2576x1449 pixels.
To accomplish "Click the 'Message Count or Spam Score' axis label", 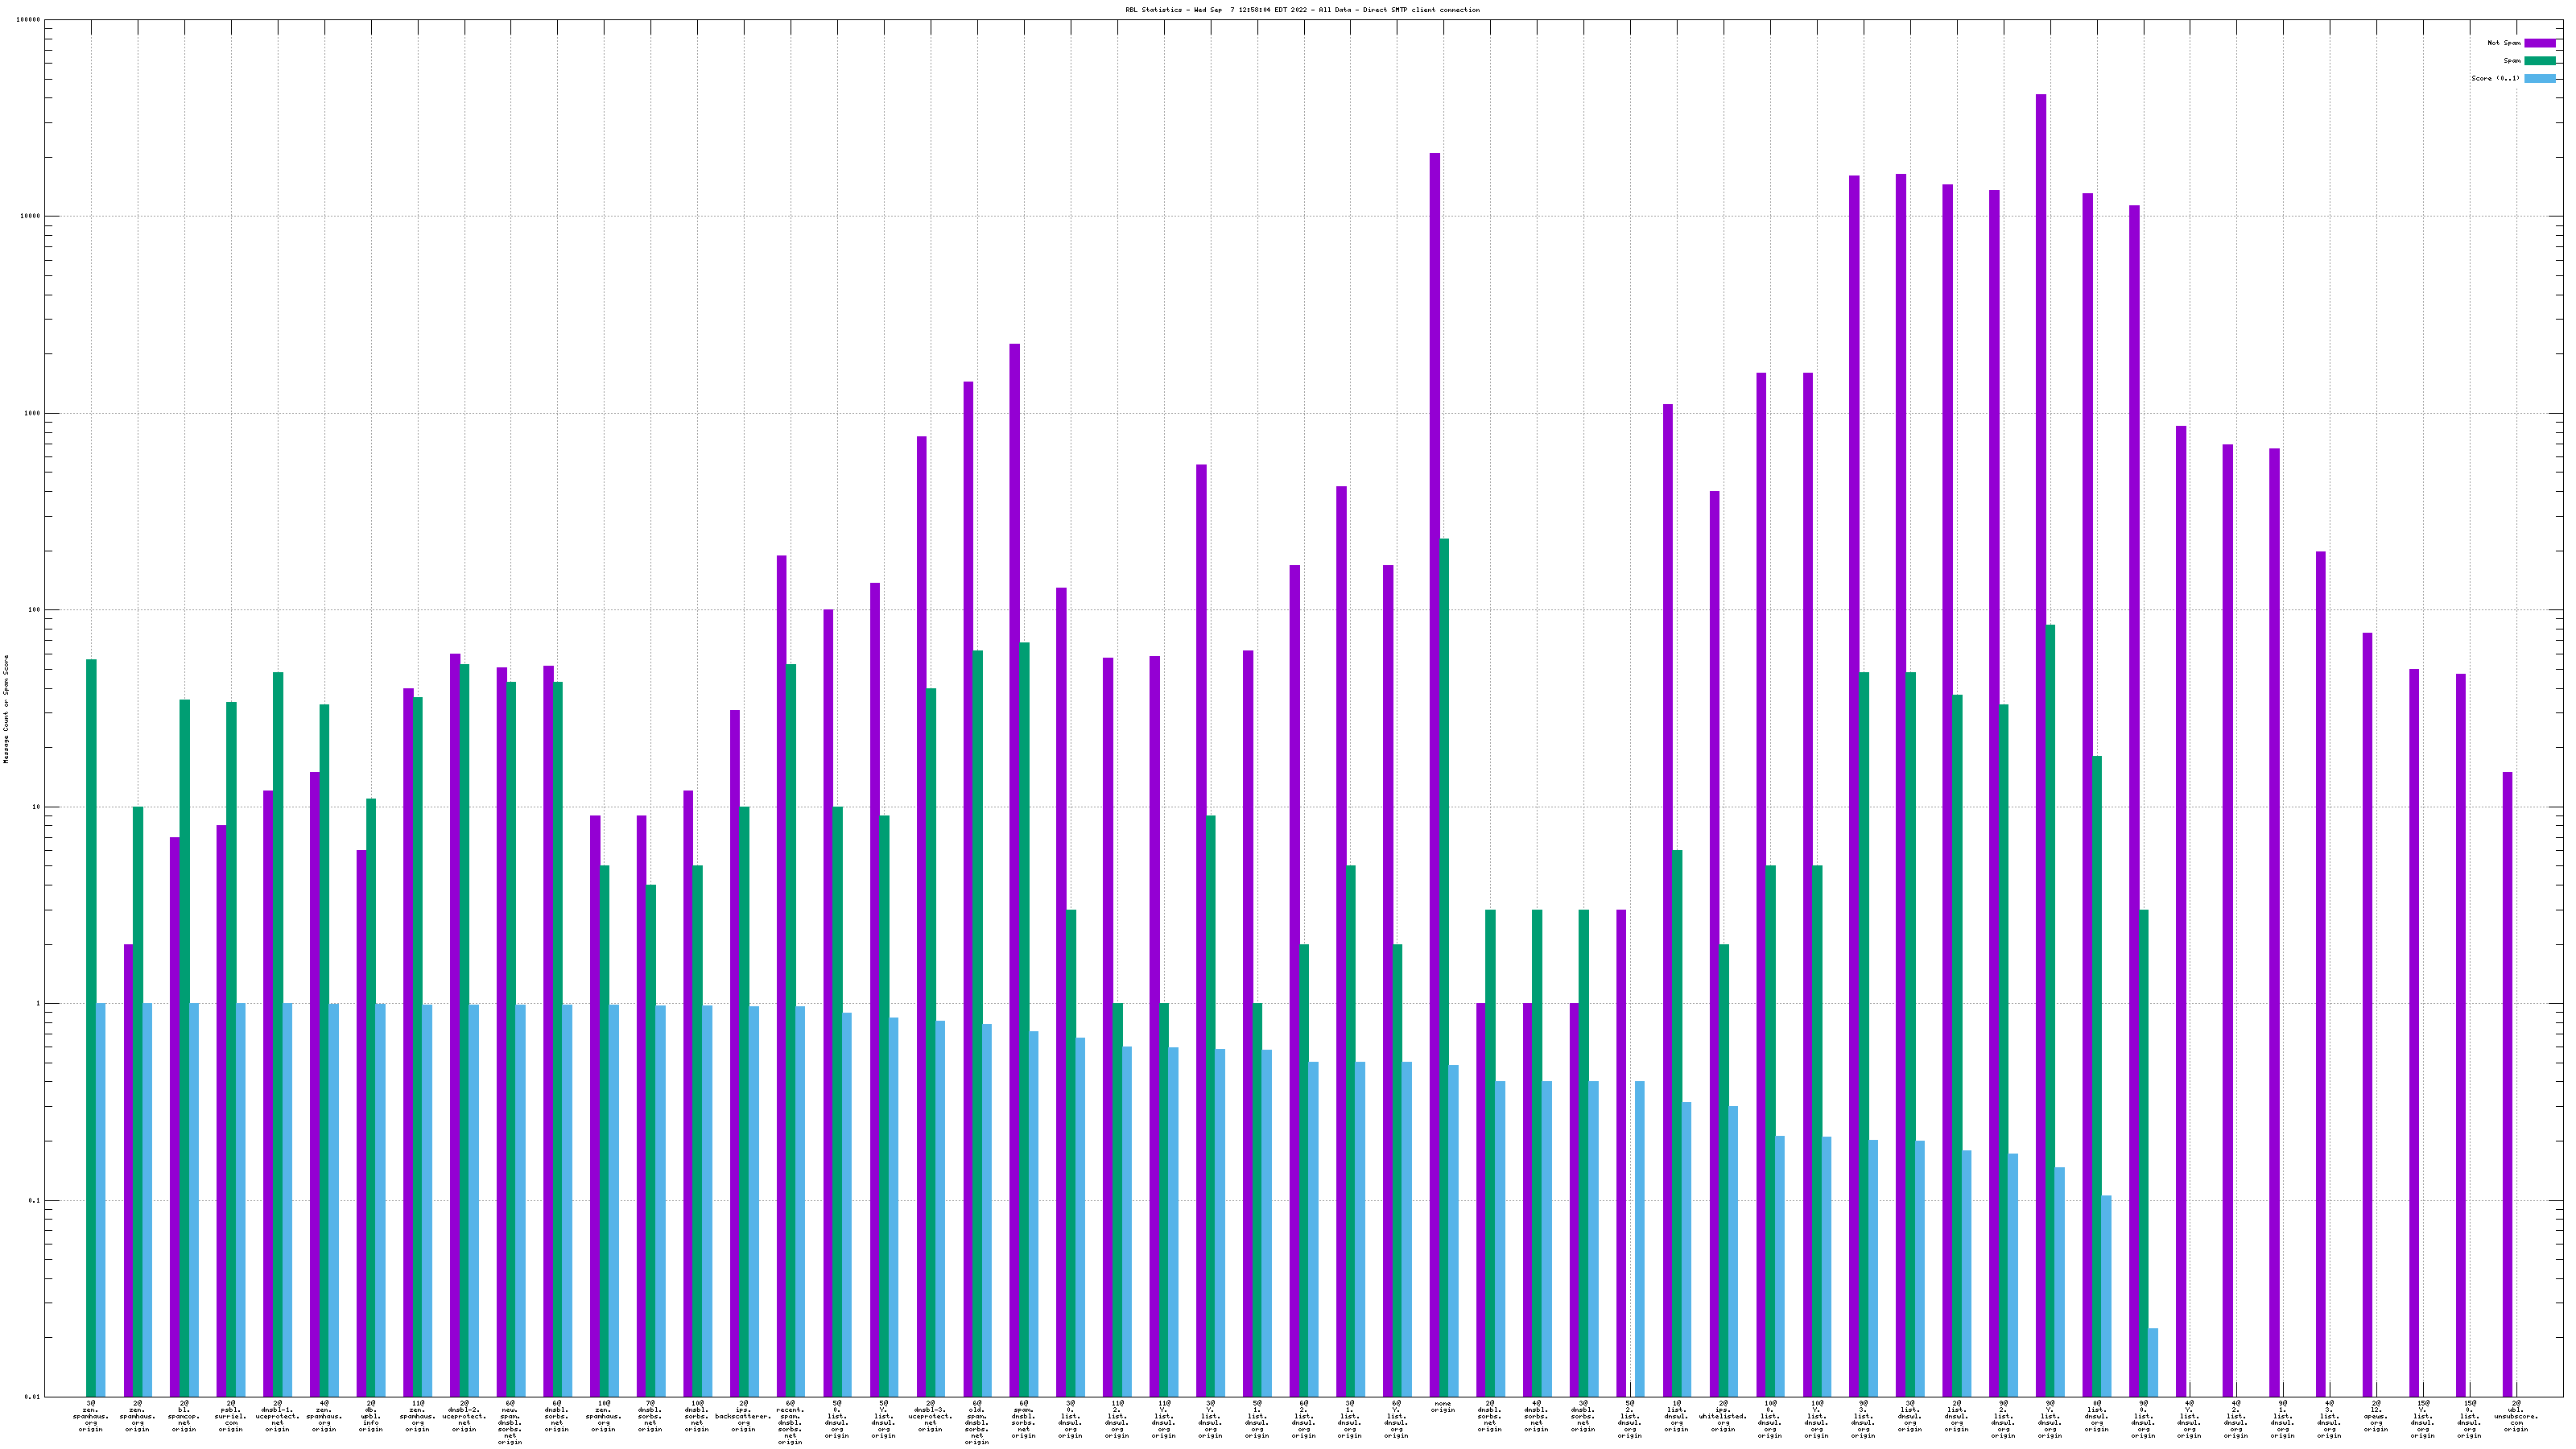I will (x=6, y=709).
